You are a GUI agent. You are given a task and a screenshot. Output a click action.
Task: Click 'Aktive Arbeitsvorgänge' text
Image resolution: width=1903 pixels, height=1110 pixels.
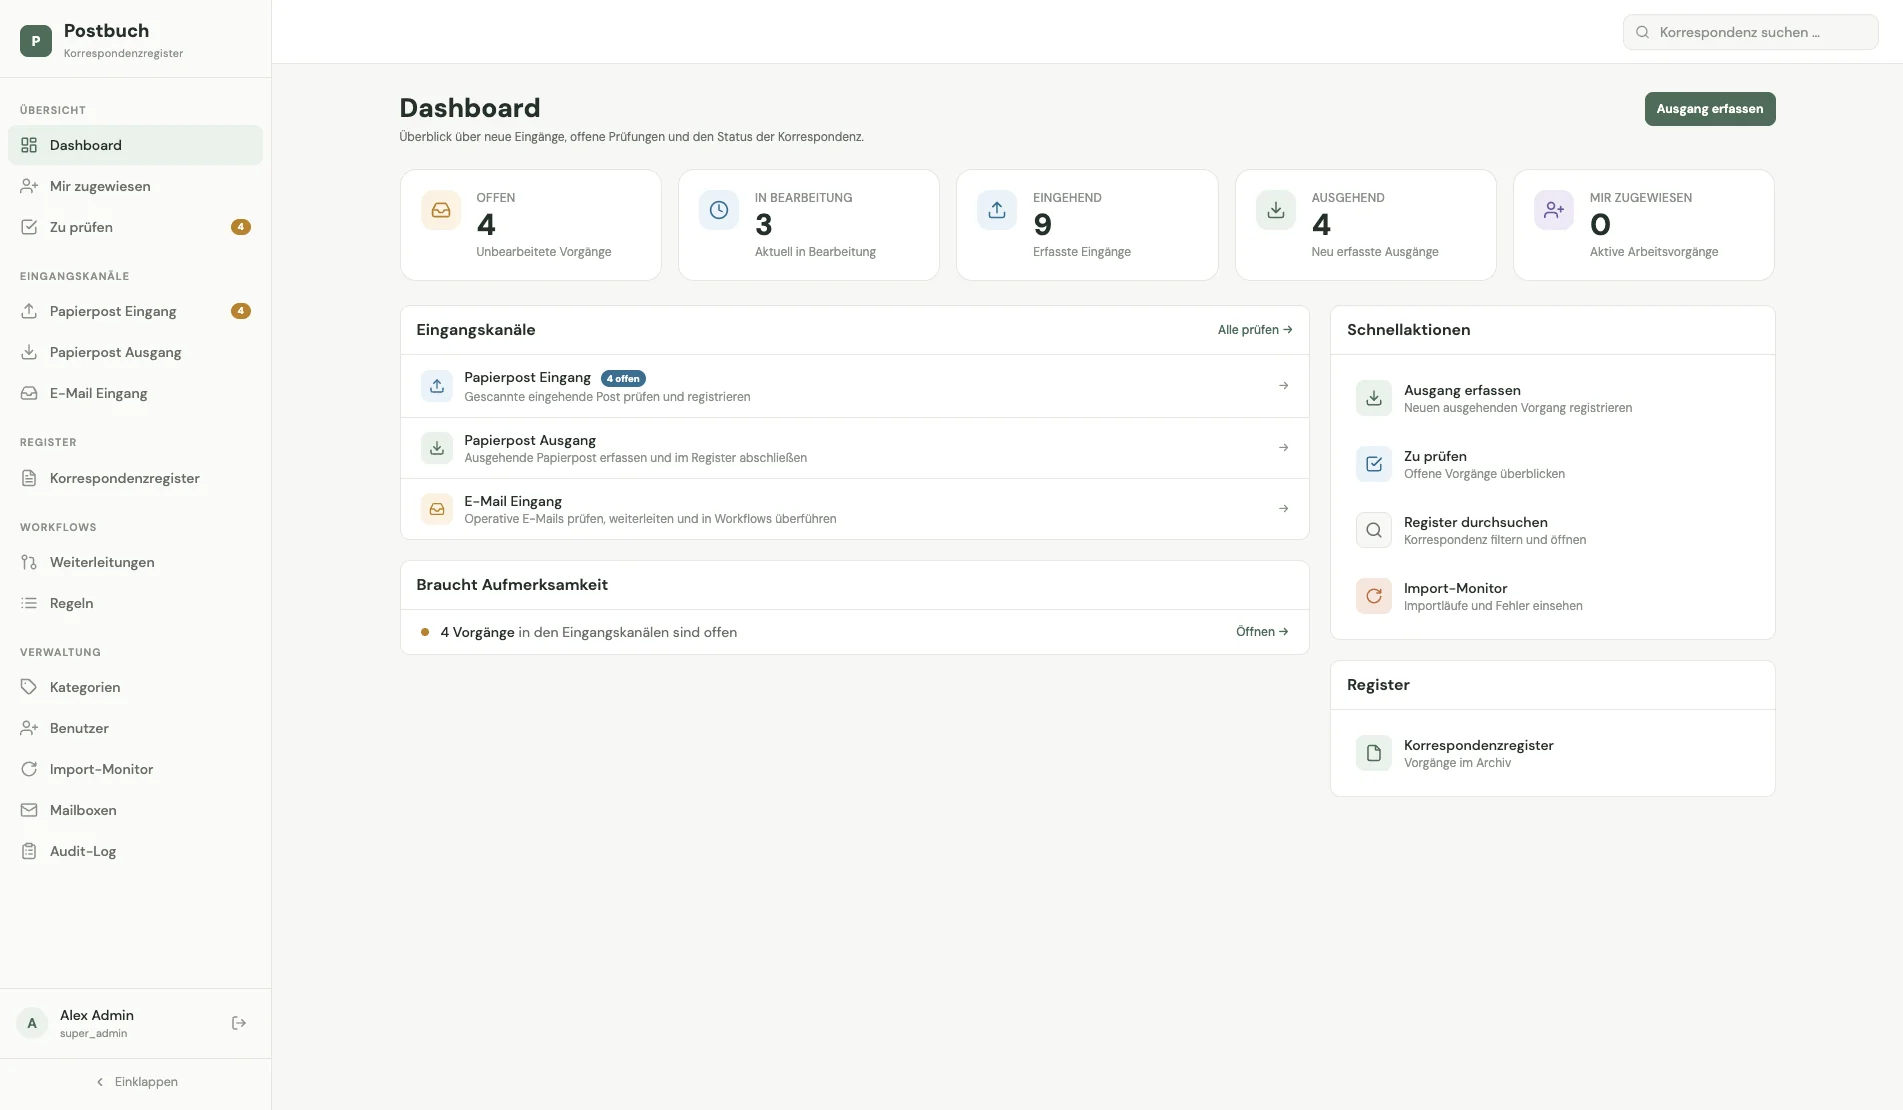coord(1654,252)
